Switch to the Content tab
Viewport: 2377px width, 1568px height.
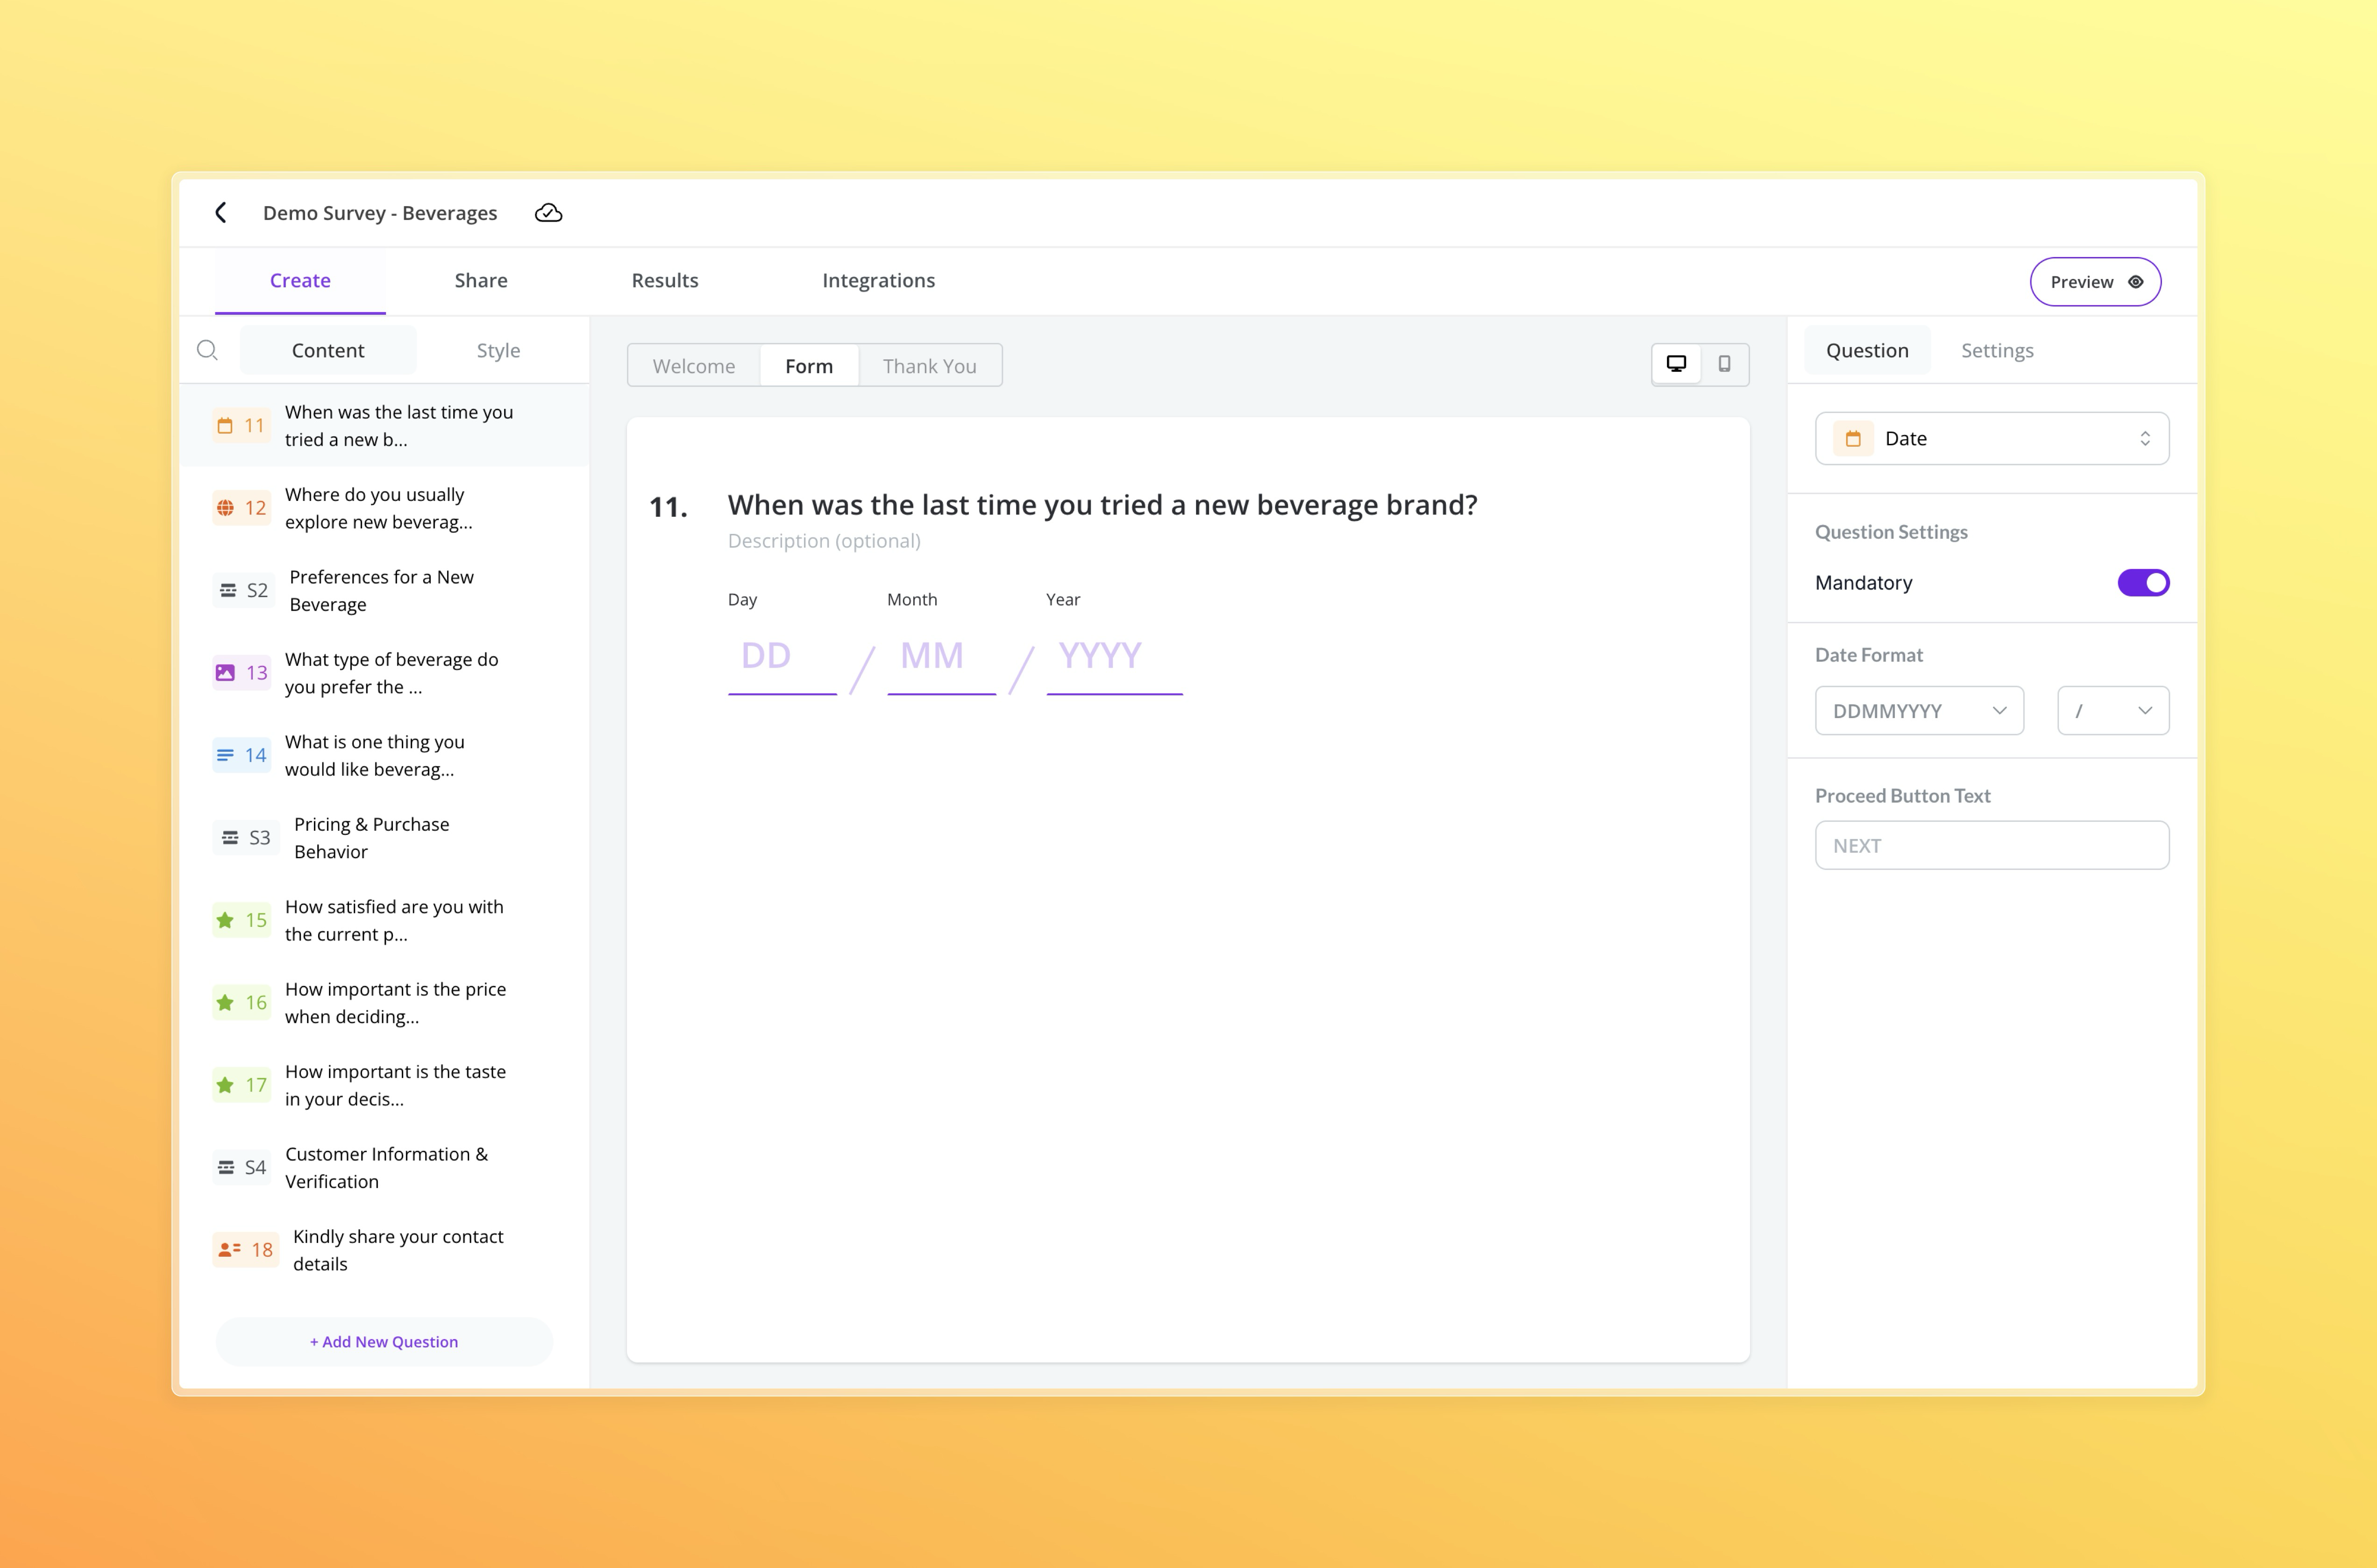(x=328, y=351)
